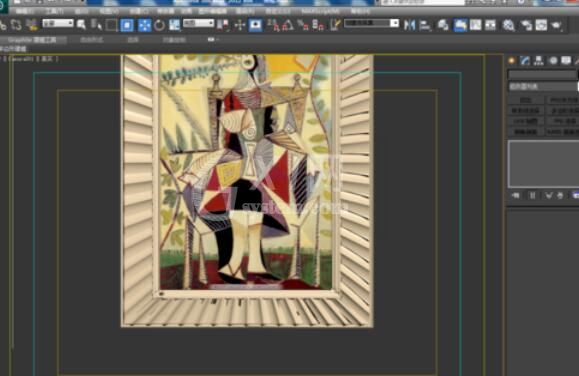Viewport: 579px width, 376px height.
Task: Open the fourth ribbon tab
Action: pyautogui.click(x=174, y=40)
